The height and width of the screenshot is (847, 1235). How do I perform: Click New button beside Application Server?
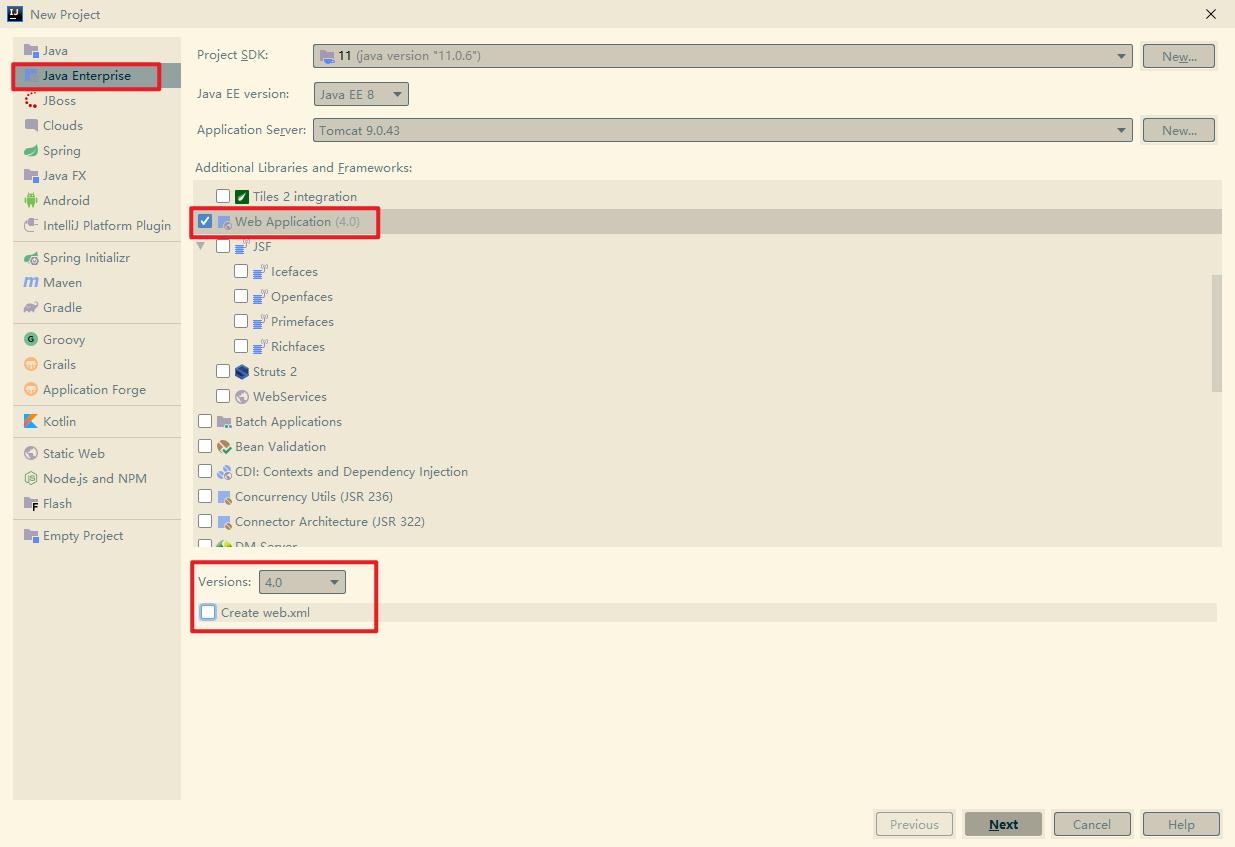point(1179,130)
